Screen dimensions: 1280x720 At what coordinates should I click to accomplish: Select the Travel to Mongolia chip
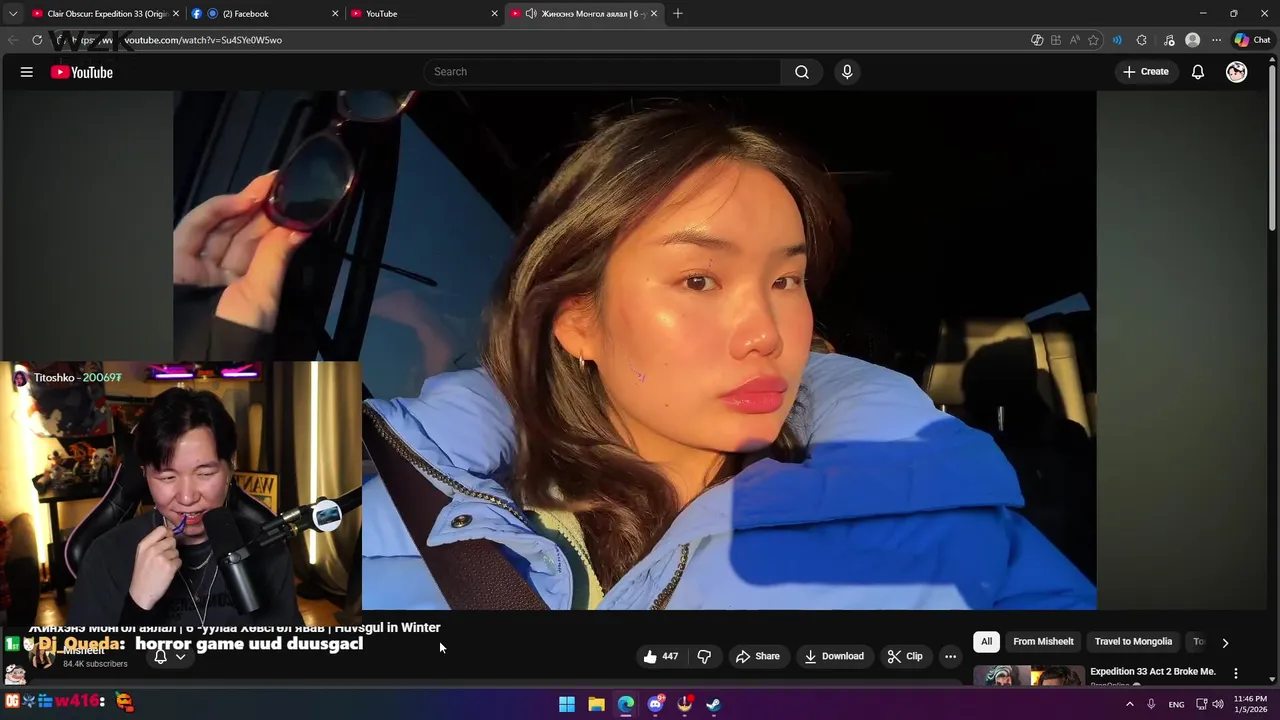(x=1133, y=642)
